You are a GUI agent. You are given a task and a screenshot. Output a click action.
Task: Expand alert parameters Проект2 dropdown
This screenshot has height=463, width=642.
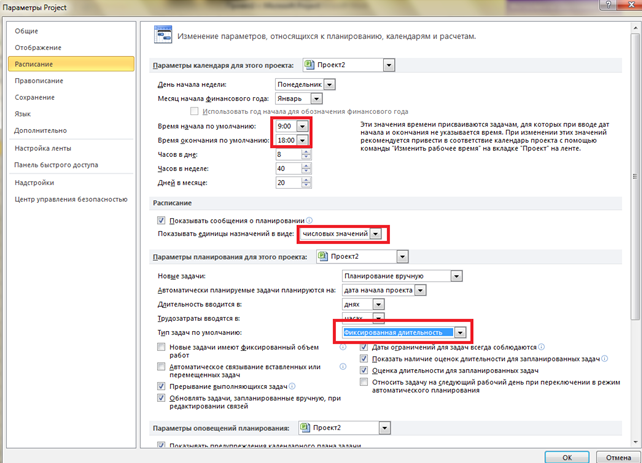tap(384, 428)
